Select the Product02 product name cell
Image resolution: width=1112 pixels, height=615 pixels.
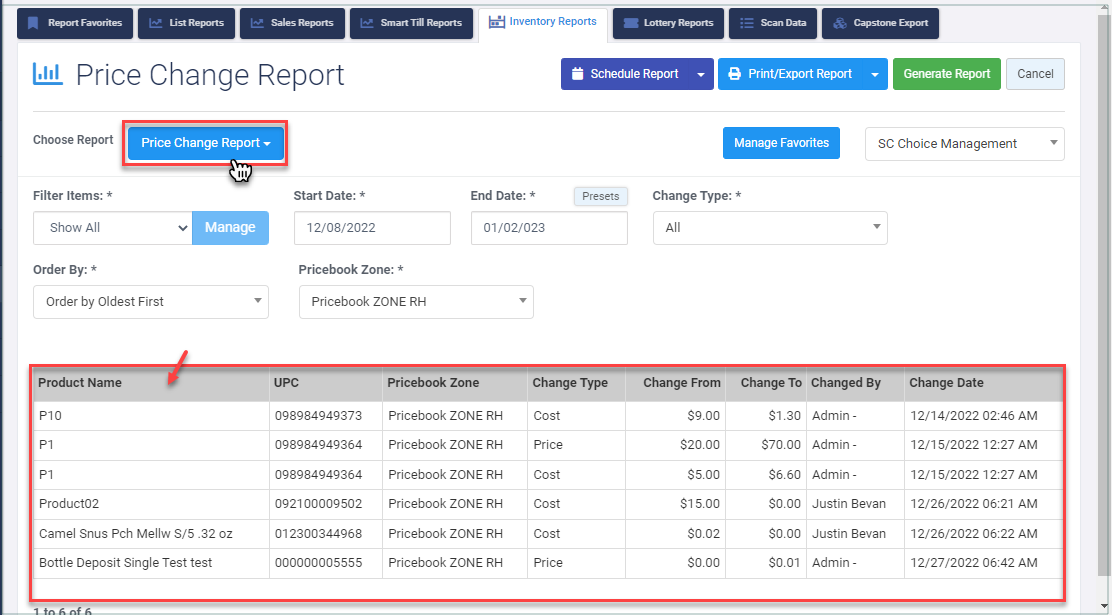151,504
